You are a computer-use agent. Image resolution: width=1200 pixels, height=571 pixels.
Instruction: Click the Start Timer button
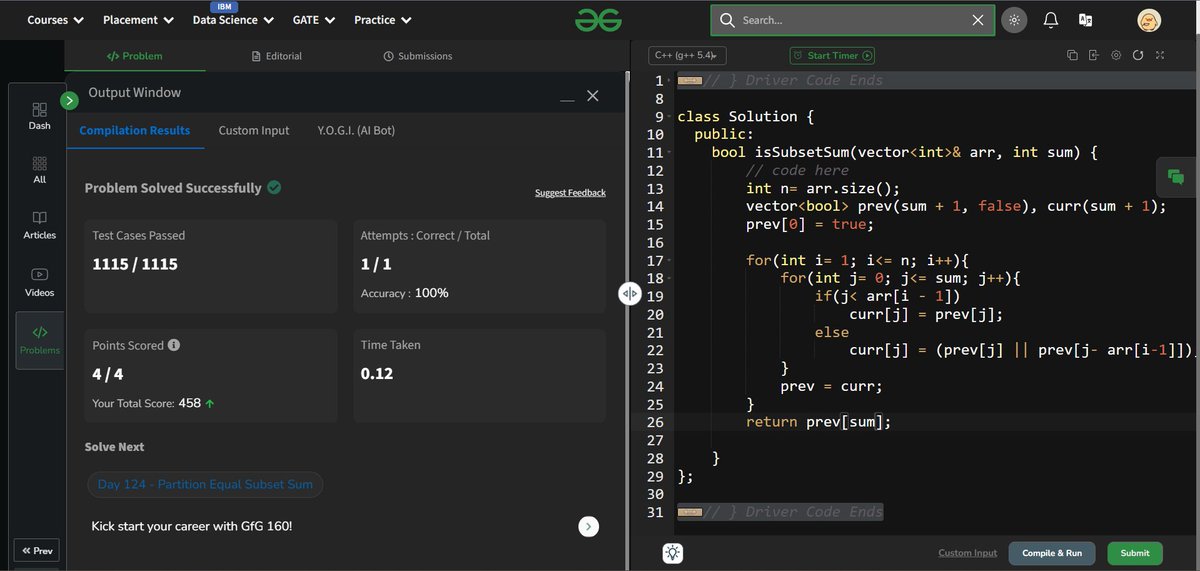coord(833,56)
